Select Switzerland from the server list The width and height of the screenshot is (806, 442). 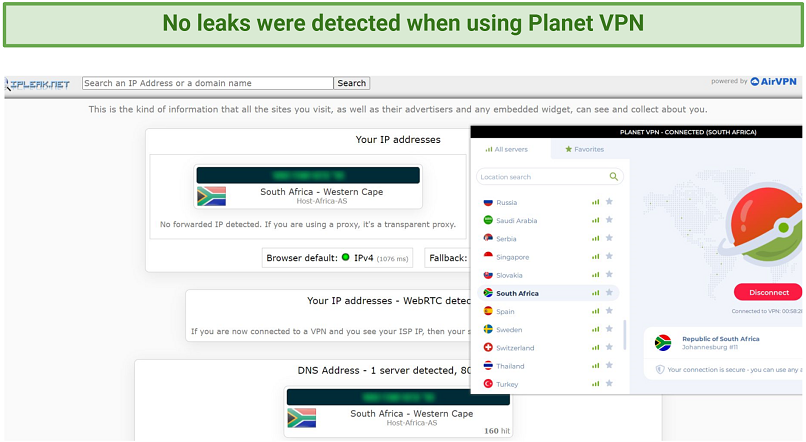tap(515, 348)
